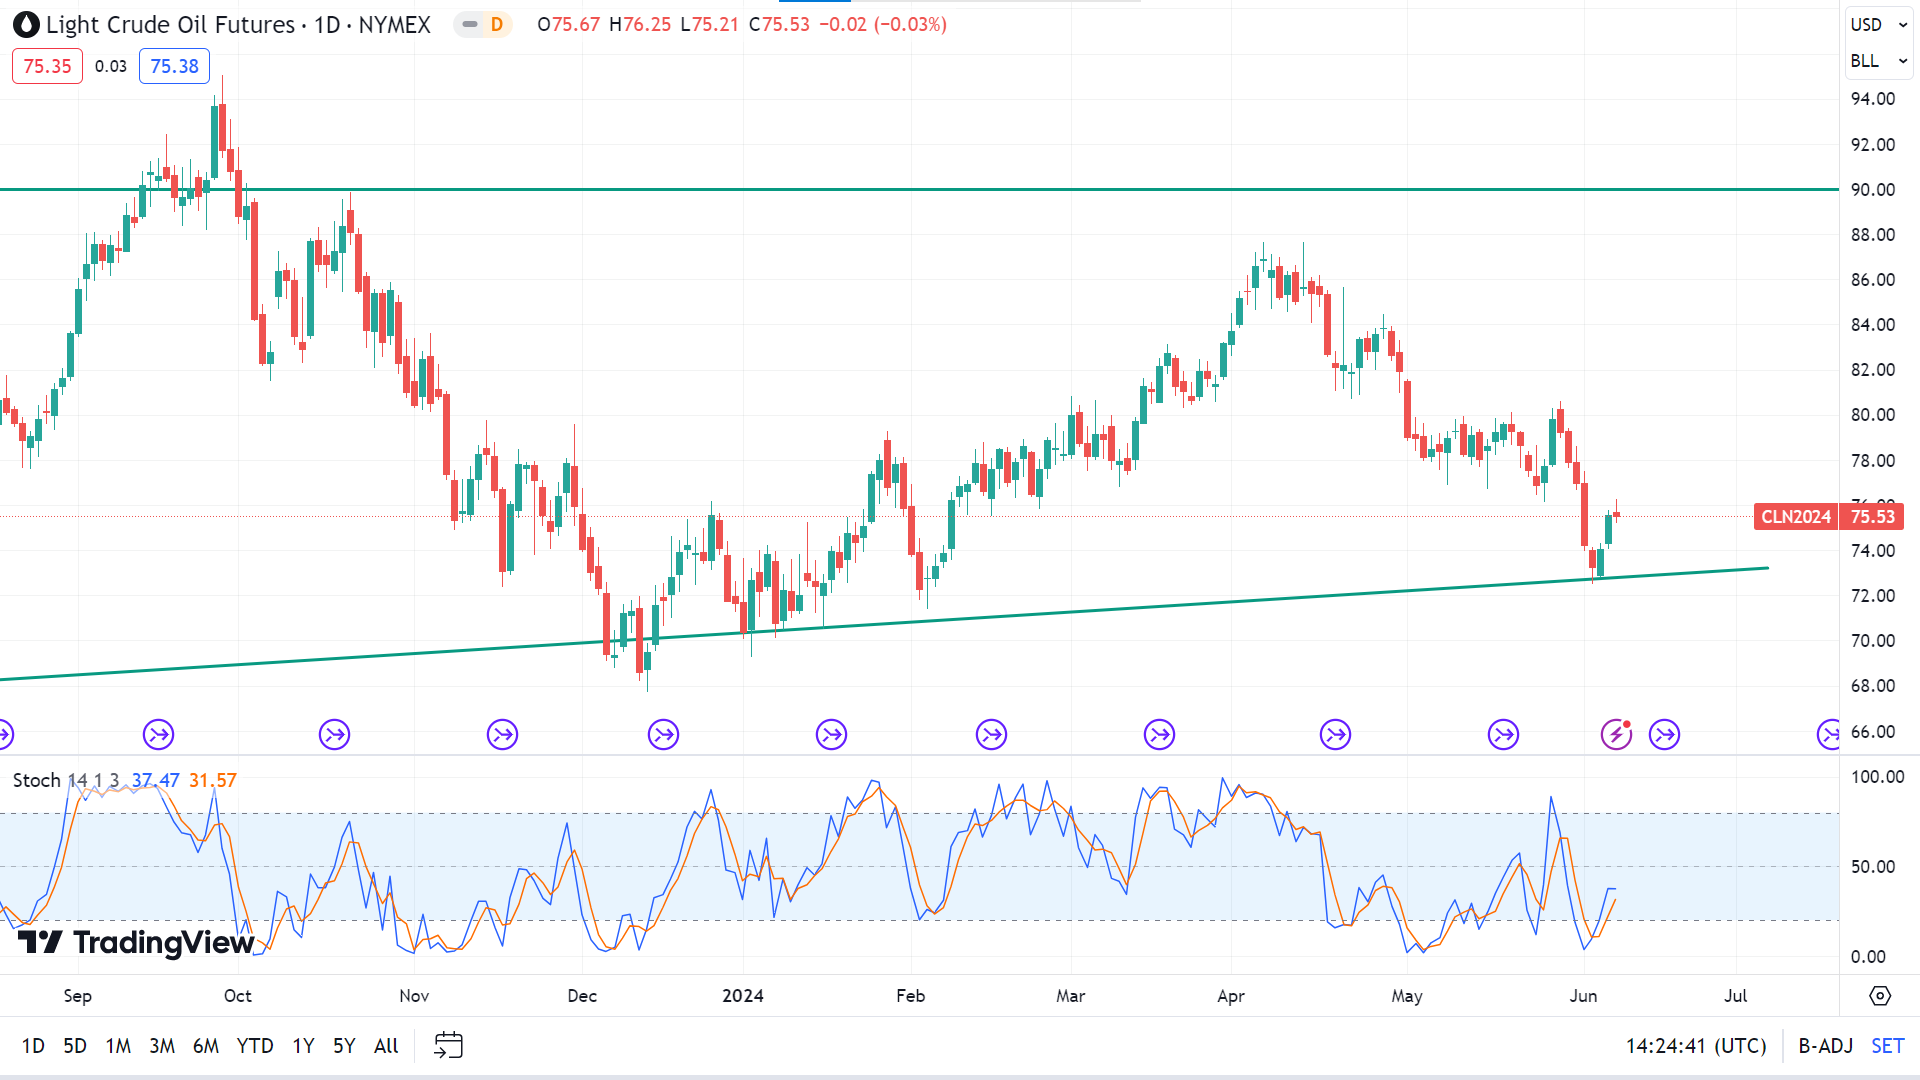
Task: Toggle B-ADJ back adjustment
Action: click(x=1825, y=1046)
